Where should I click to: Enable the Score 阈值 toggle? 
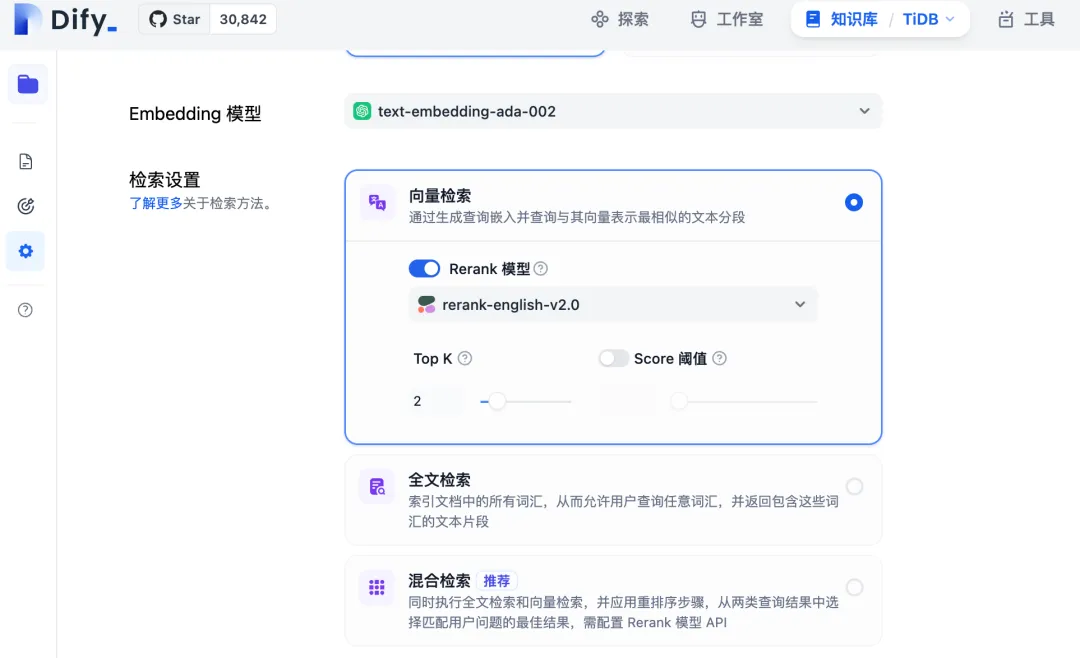click(613, 358)
